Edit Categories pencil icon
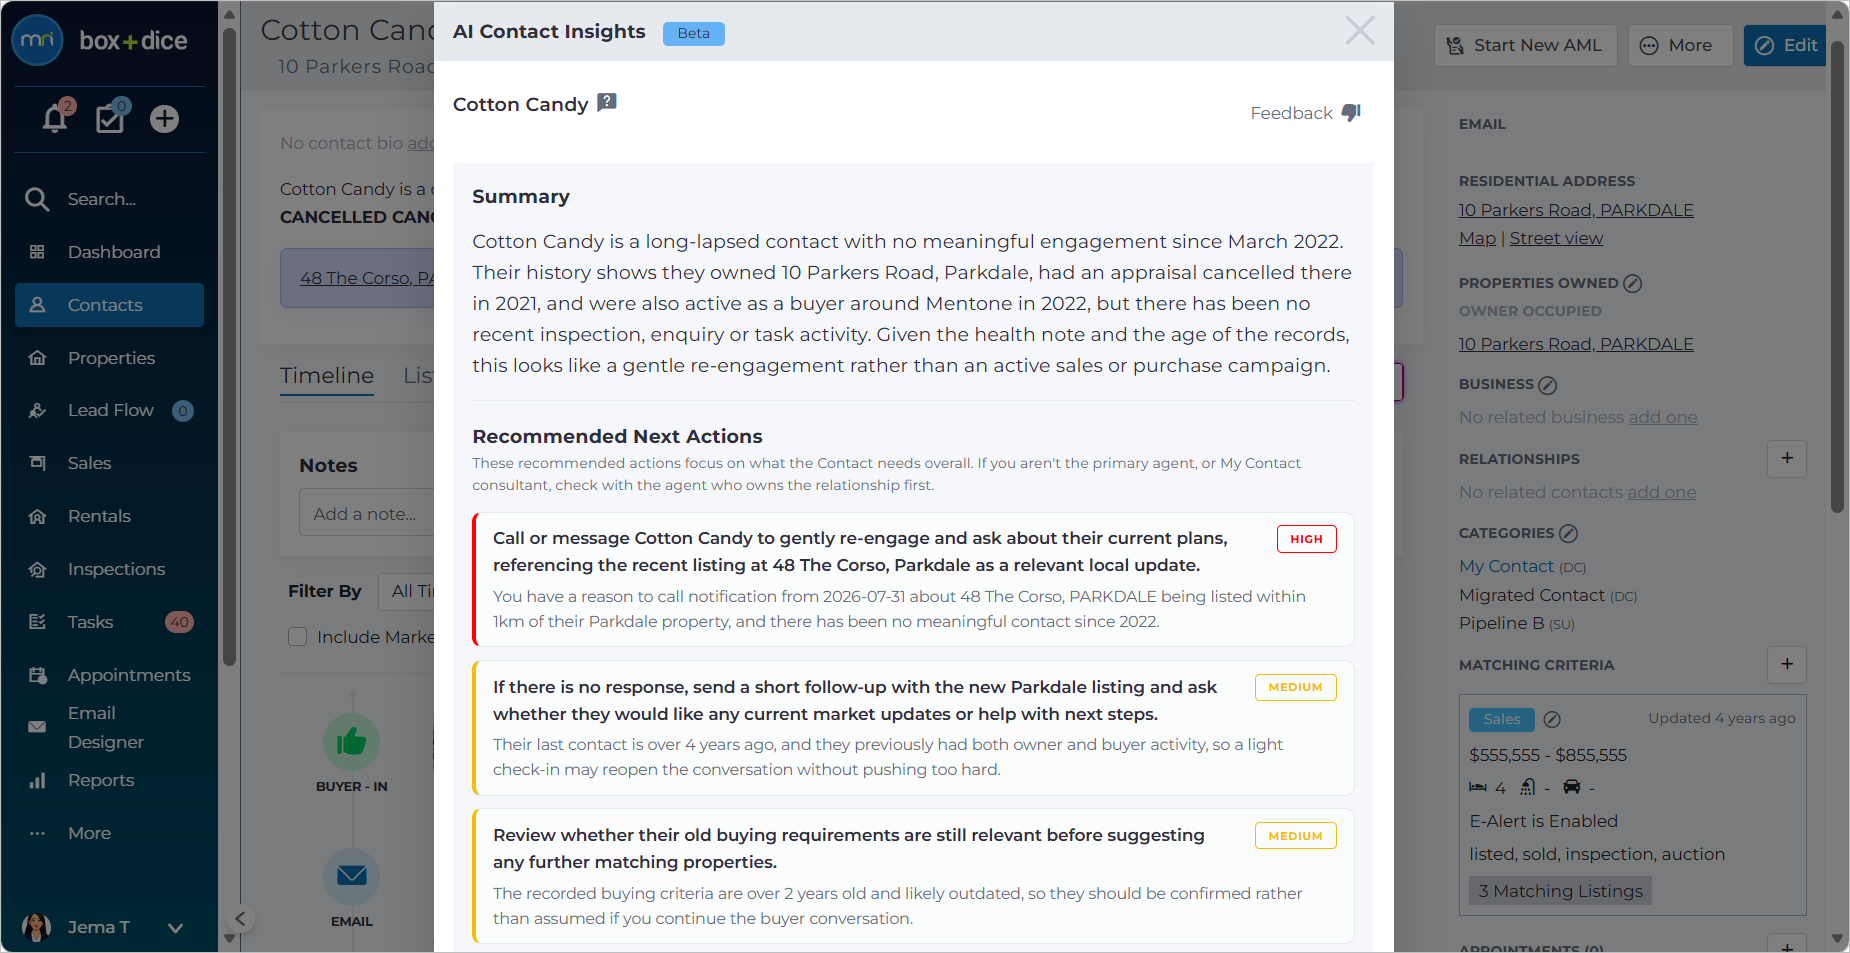 (x=1568, y=533)
